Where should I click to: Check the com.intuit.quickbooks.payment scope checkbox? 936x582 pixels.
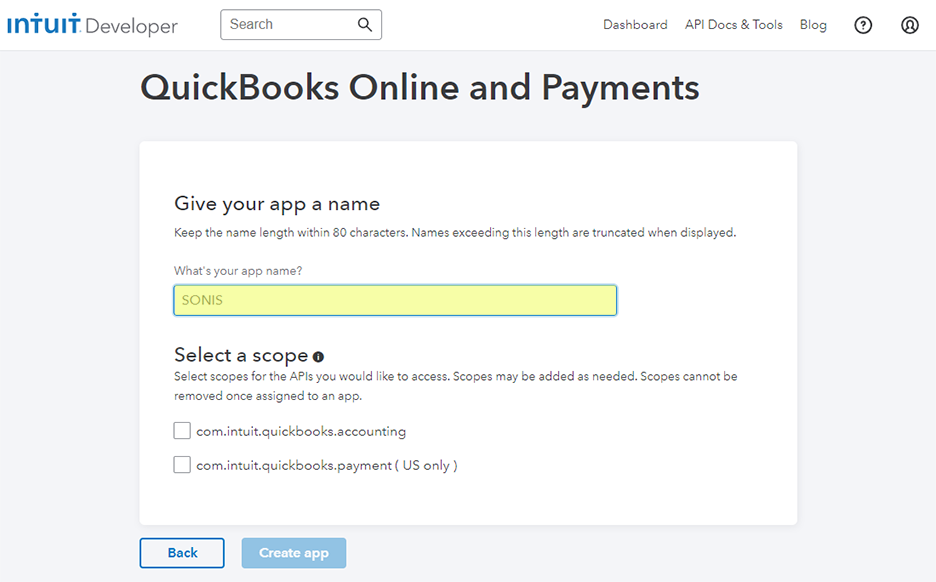[182, 465]
